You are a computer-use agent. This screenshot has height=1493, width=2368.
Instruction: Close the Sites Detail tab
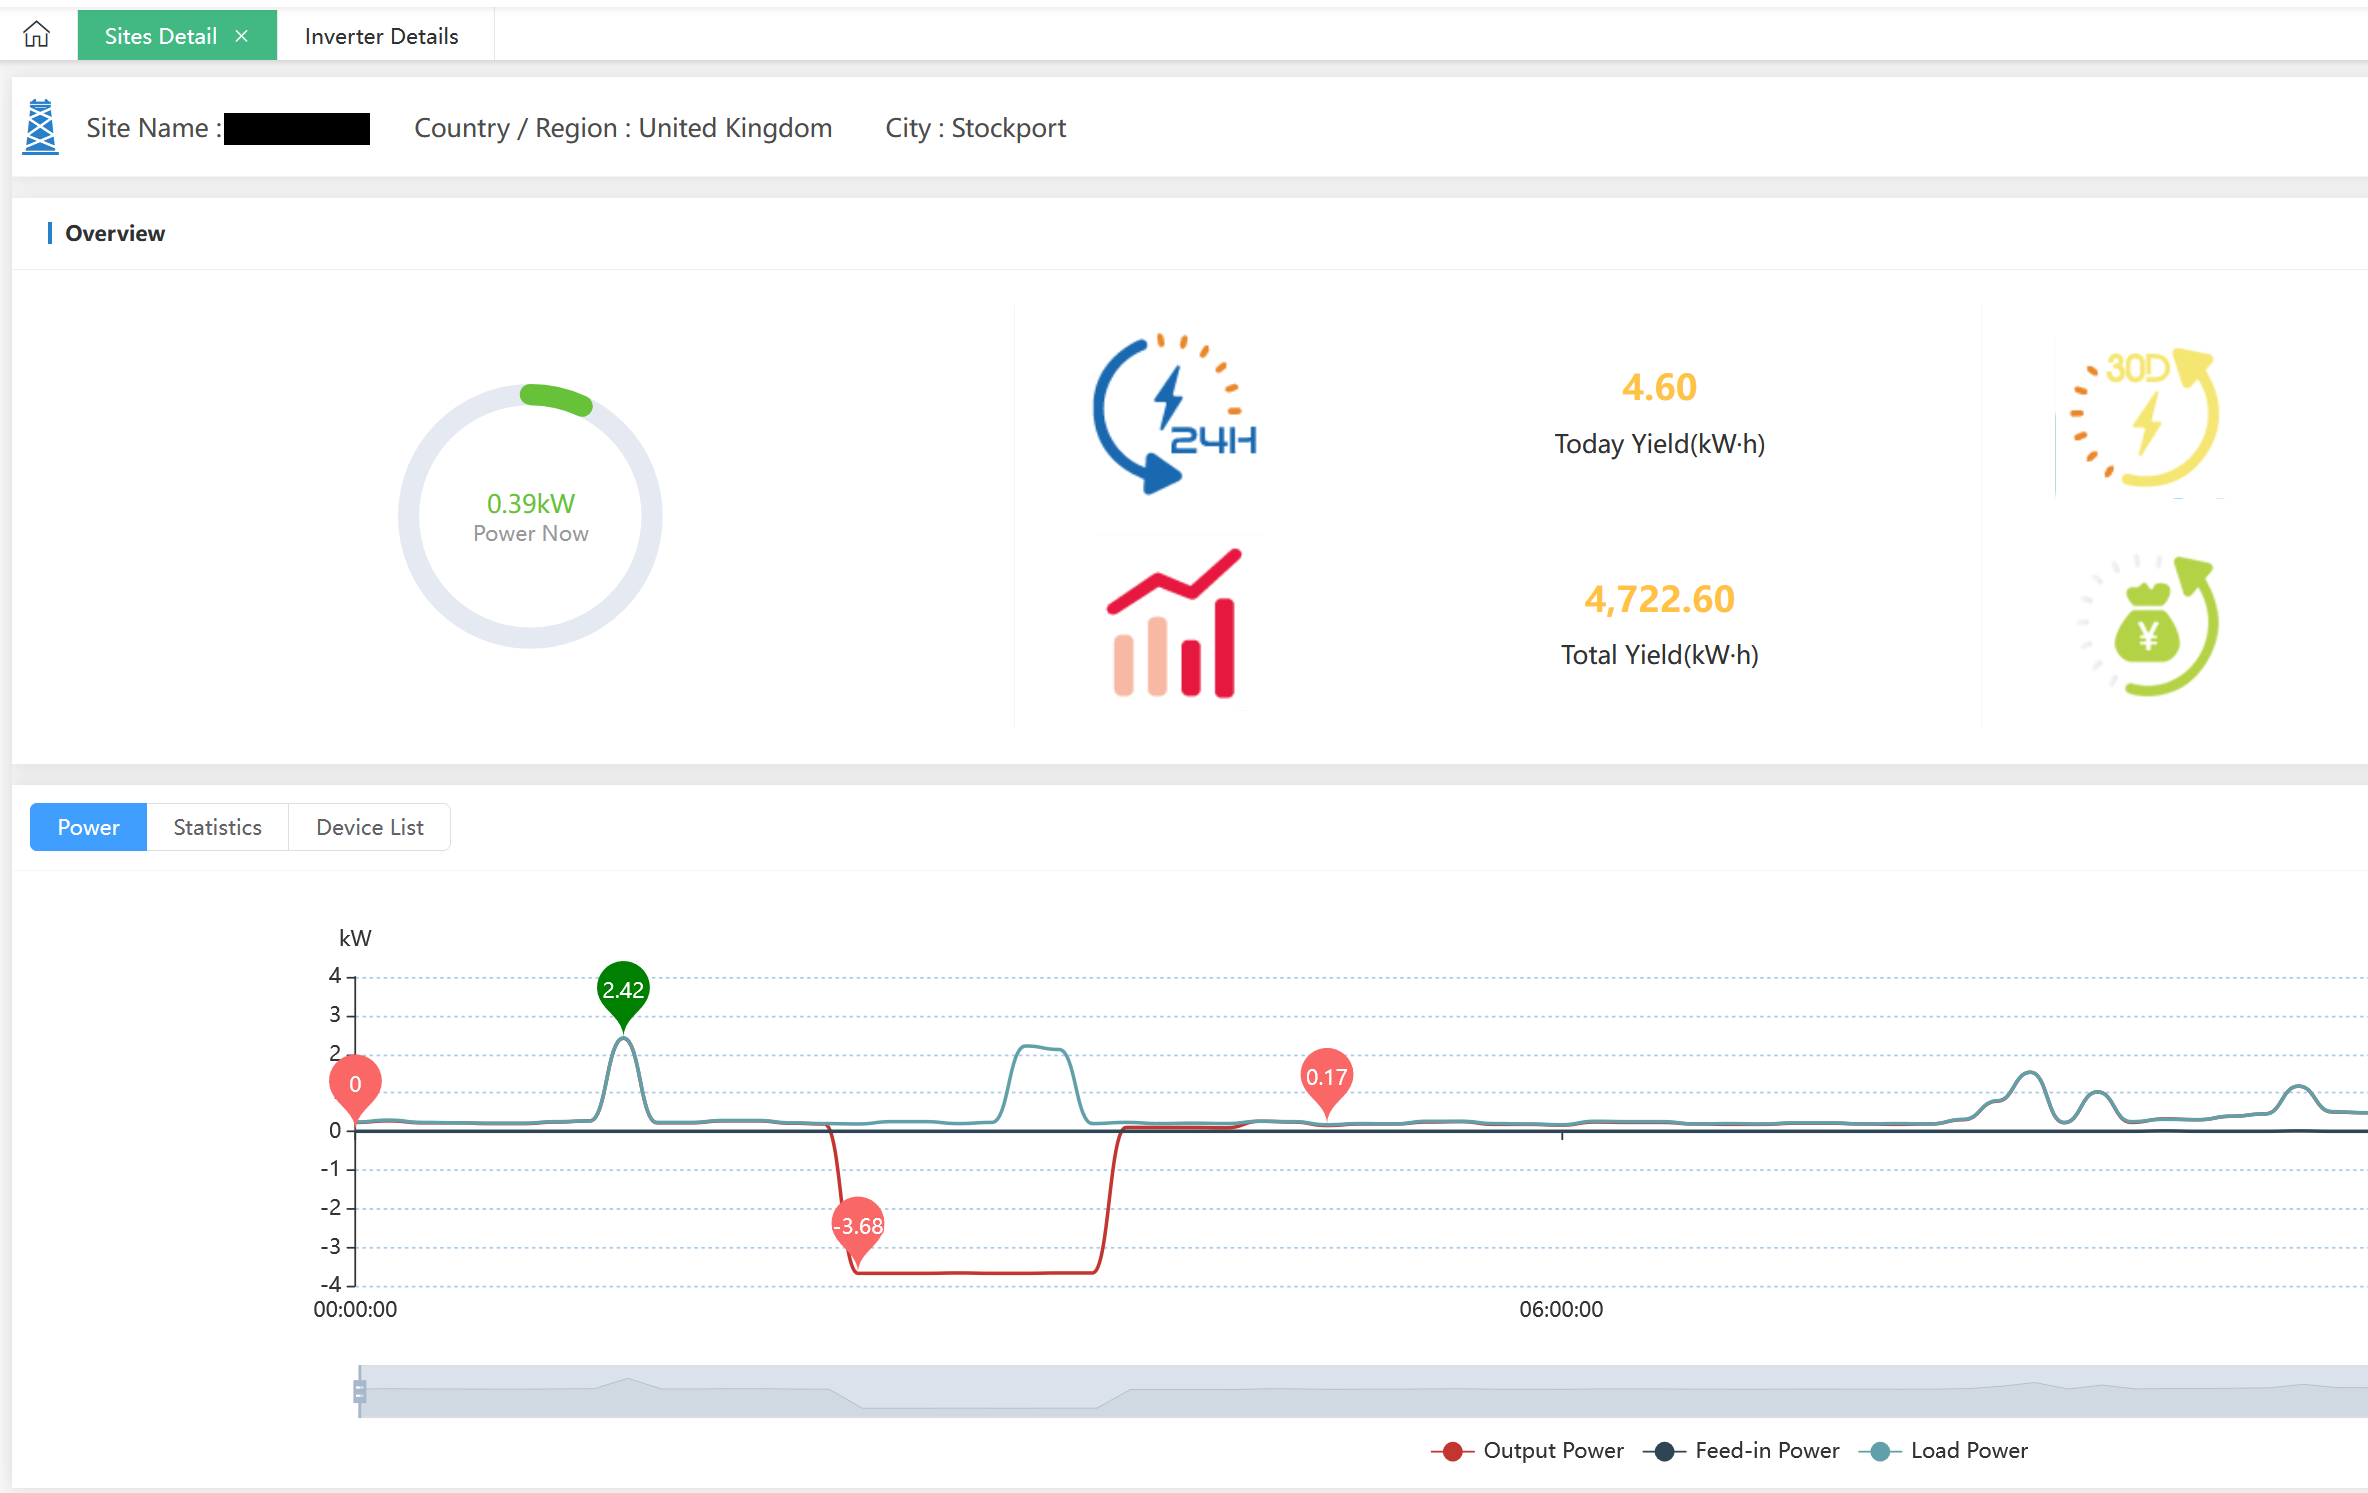click(x=242, y=36)
